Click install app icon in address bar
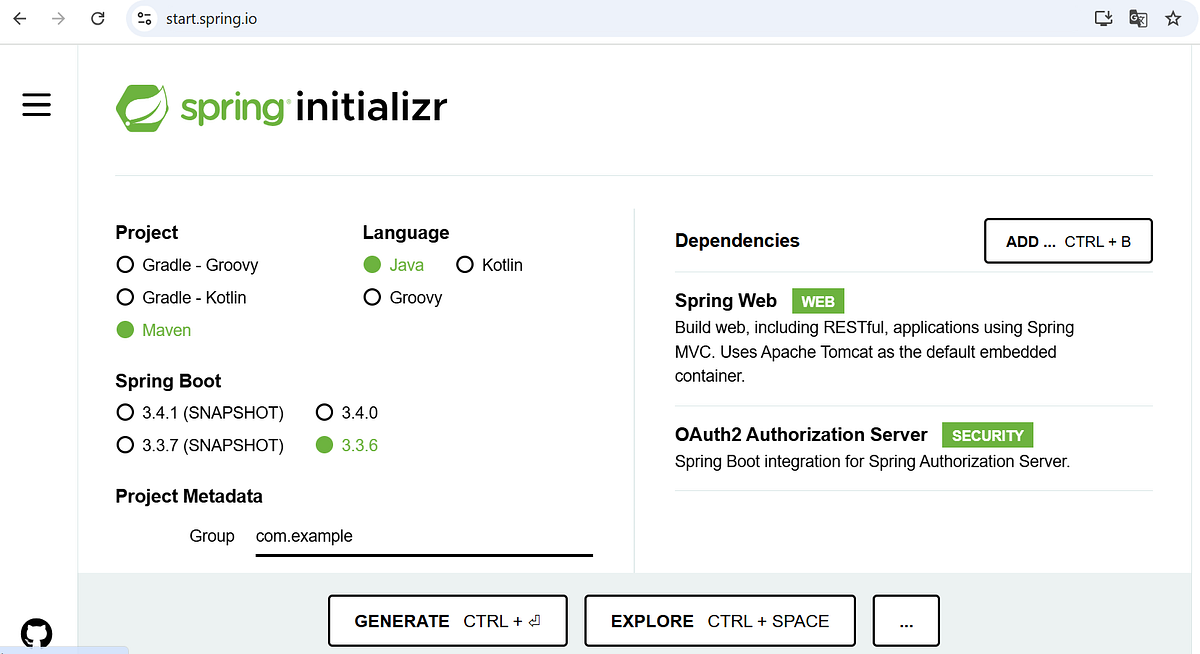Image resolution: width=1200 pixels, height=654 pixels. (x=1104, y=18)
